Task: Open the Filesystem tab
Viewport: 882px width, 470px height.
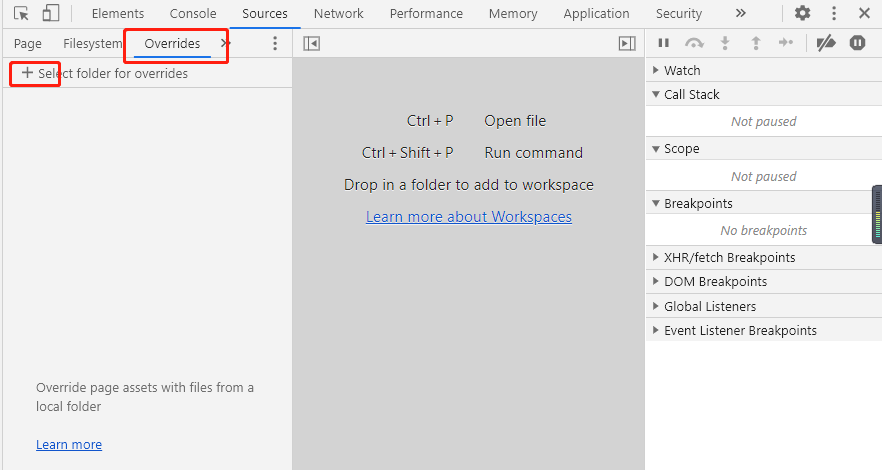Action: click(92, 43)
